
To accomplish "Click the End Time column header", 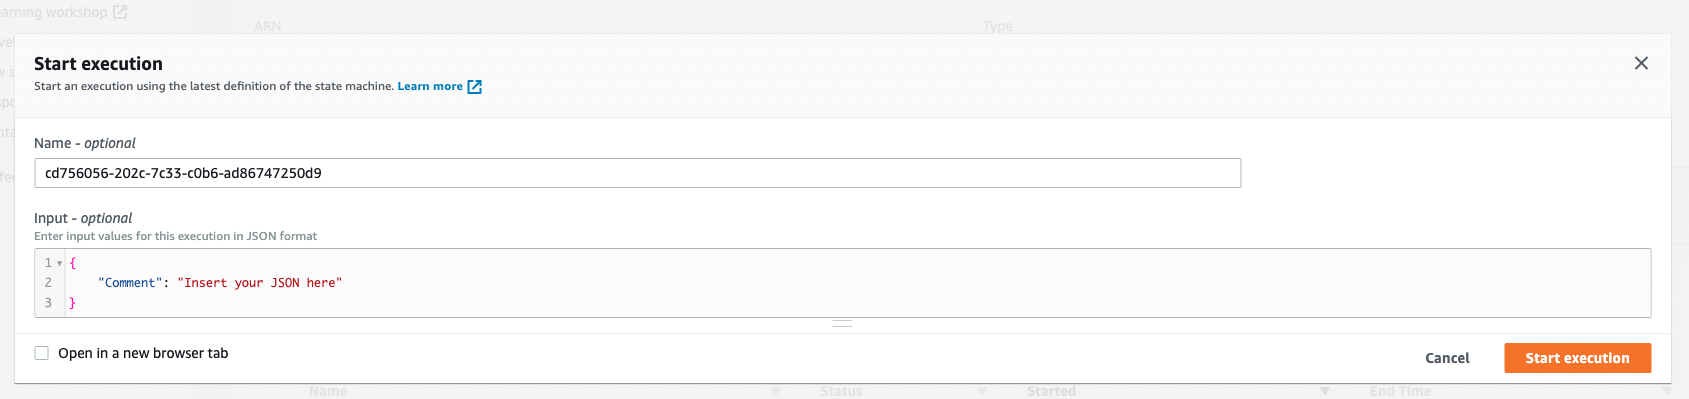I will (x=1400, y=391).
